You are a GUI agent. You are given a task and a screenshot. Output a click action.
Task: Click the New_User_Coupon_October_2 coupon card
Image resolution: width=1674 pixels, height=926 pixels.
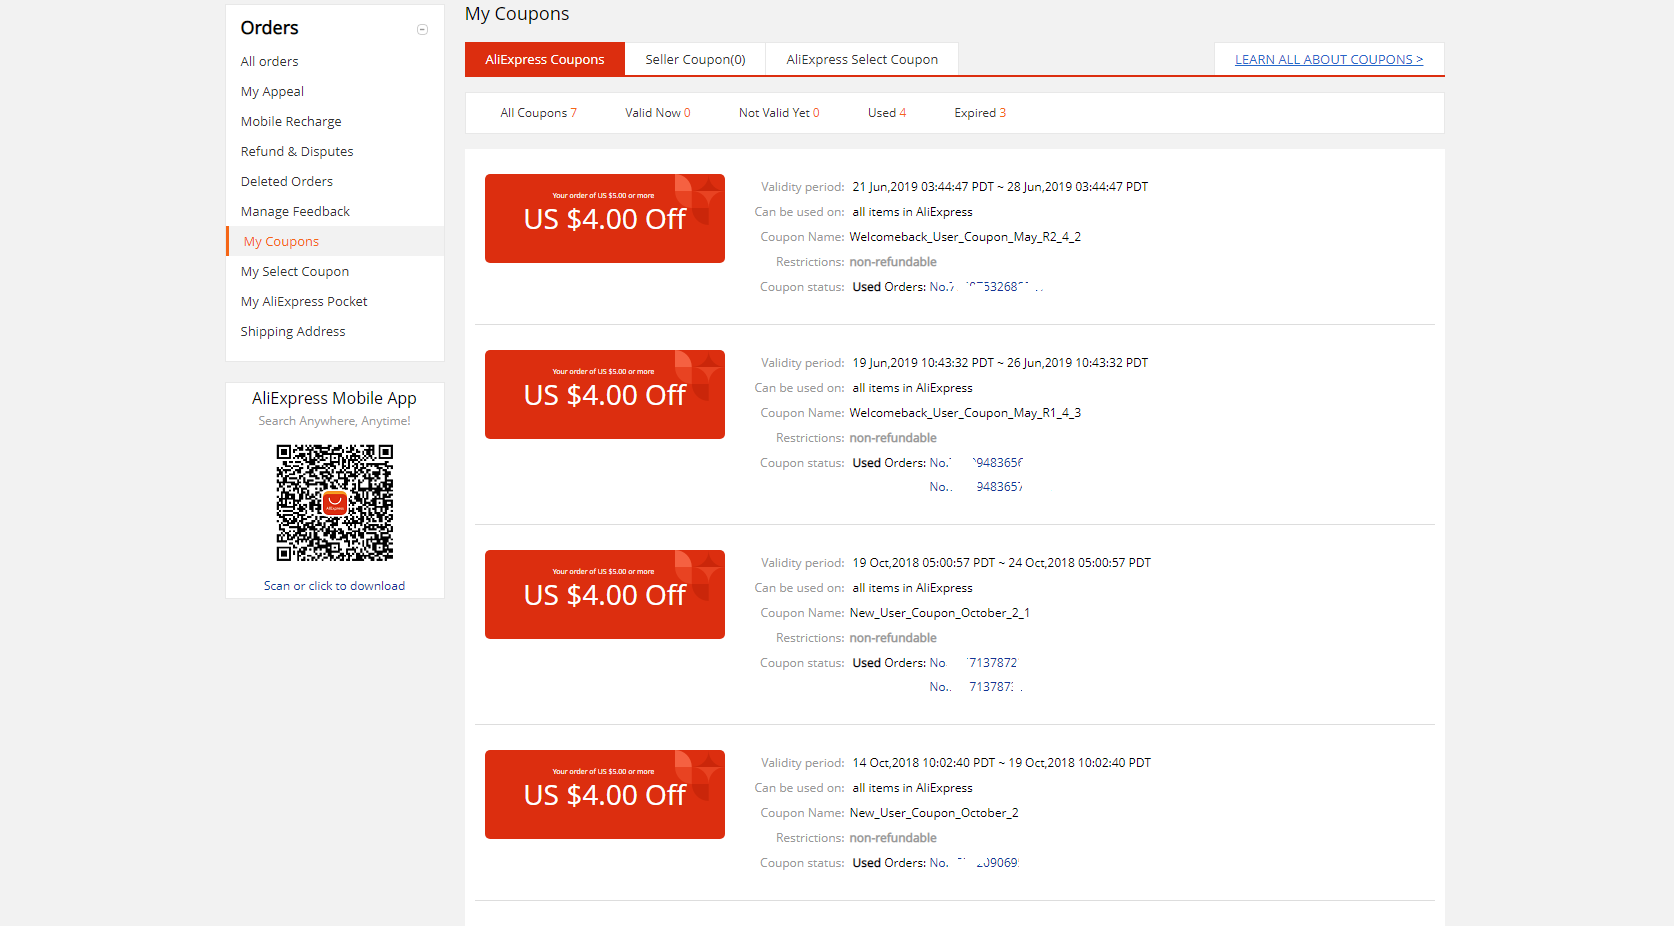[x=605, y=794]
